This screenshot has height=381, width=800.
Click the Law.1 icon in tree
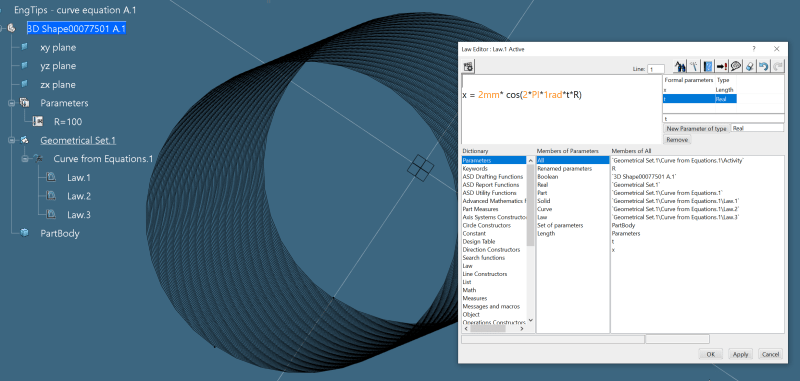51,177
